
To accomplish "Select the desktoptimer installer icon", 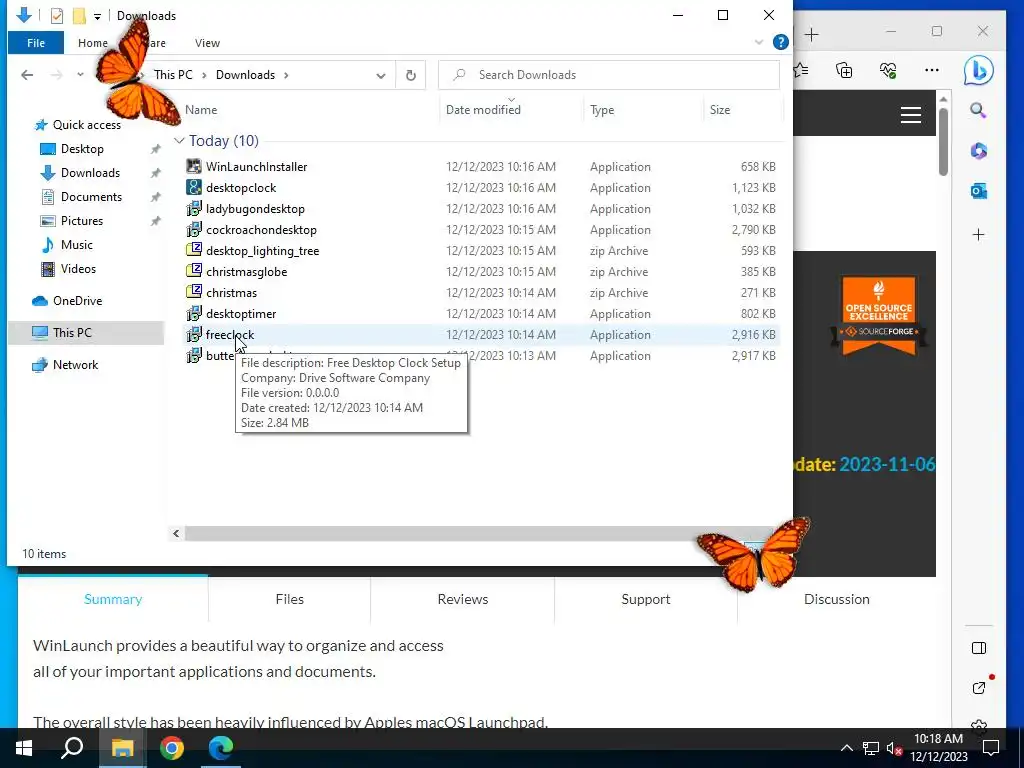I will click(x=194, y=313).
